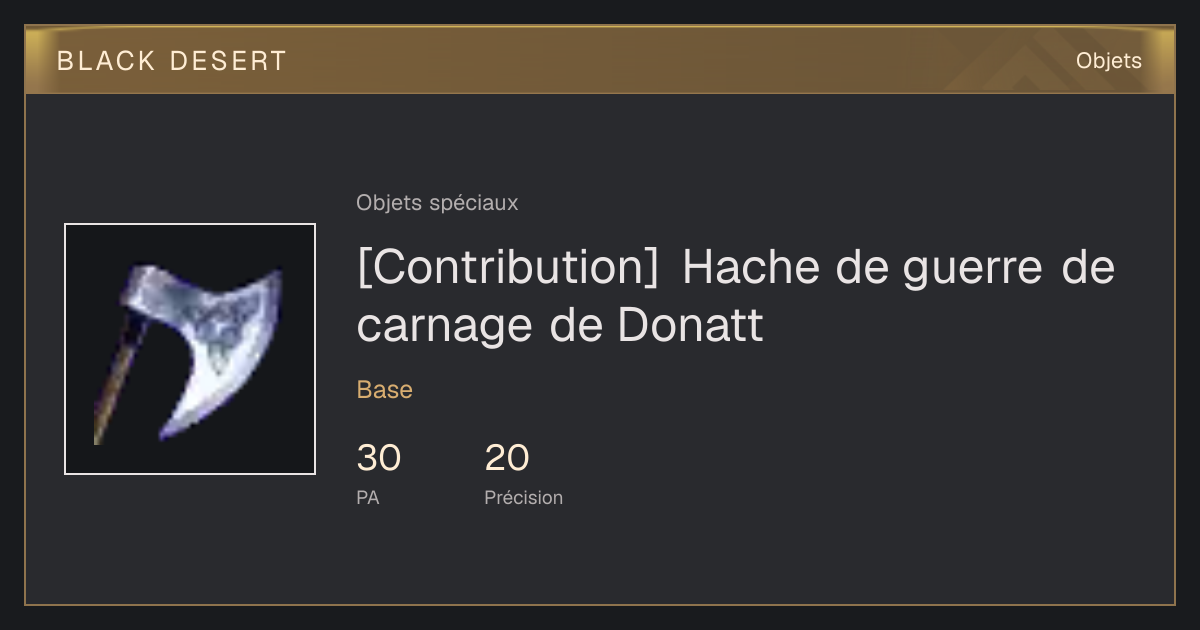Select the Base grade label

point(385,390)
